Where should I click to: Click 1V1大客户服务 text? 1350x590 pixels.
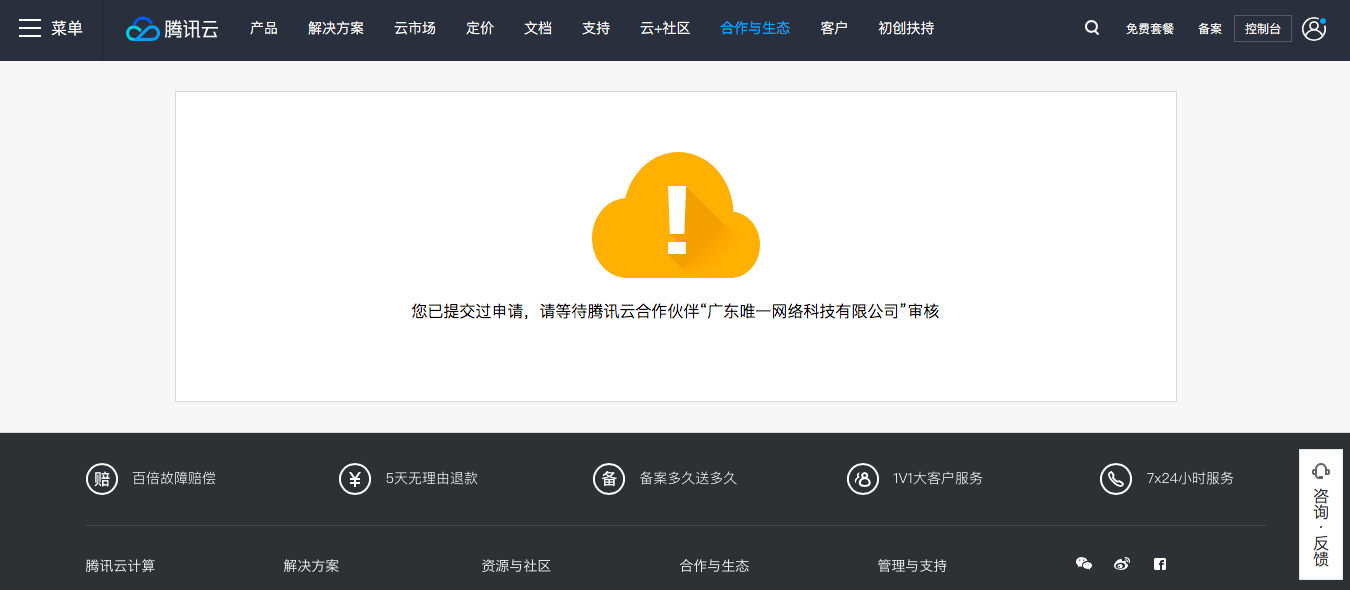pyautogui.click(x=938, y=478)
